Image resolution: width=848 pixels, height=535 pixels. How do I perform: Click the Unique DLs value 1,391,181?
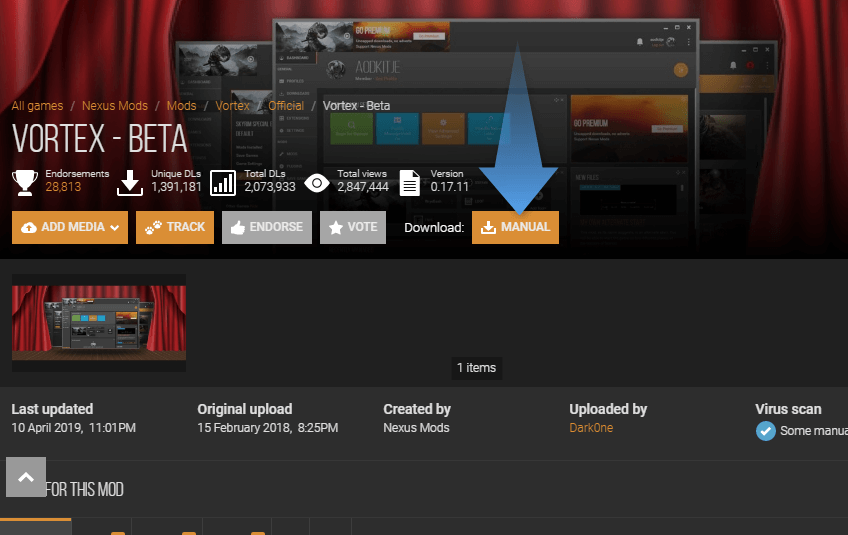[176, 187]
